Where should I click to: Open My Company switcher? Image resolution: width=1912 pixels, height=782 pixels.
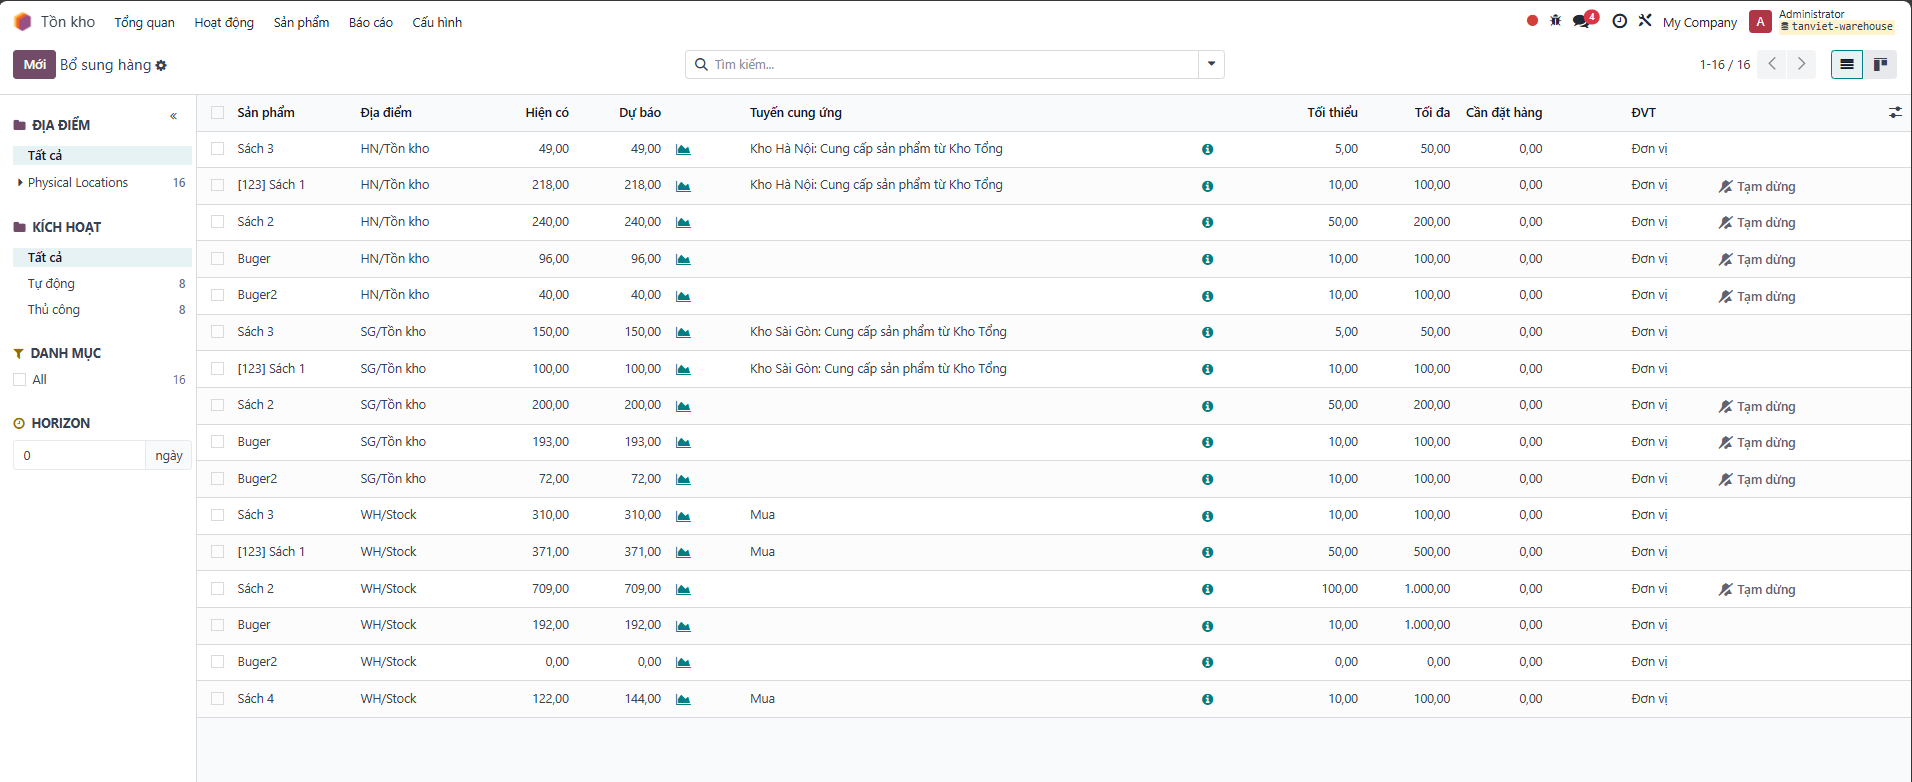[1699, 22]
